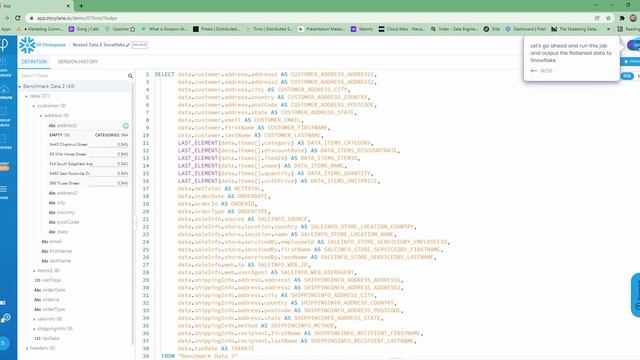
Task: Click line 39 FROM clause in SQL editor
Action: [x=199, y=356]
